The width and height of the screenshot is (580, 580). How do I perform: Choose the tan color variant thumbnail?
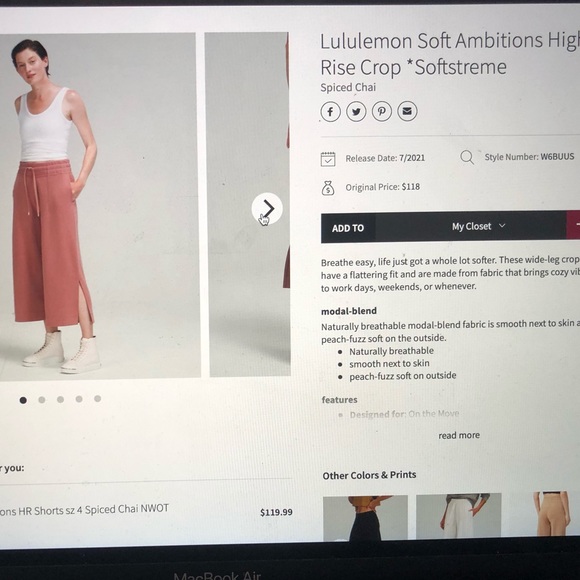click(x=549, y=513)
